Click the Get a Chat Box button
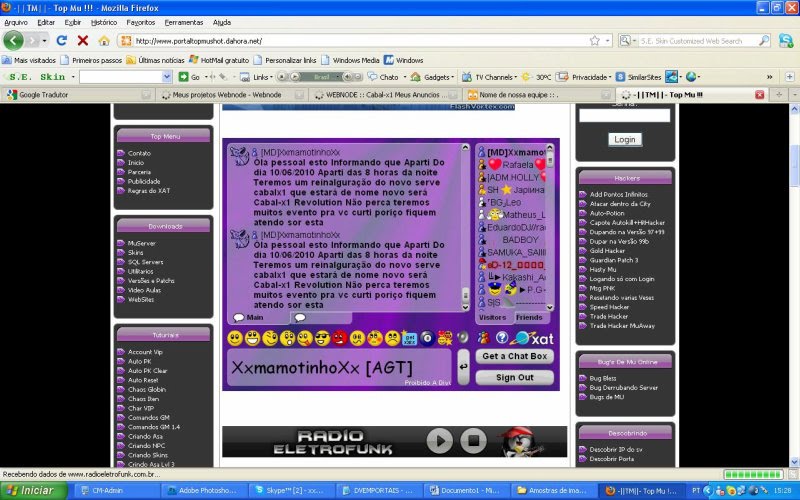Screen dimensions: 800x500 pyautogui.click(x=514, y=356)
